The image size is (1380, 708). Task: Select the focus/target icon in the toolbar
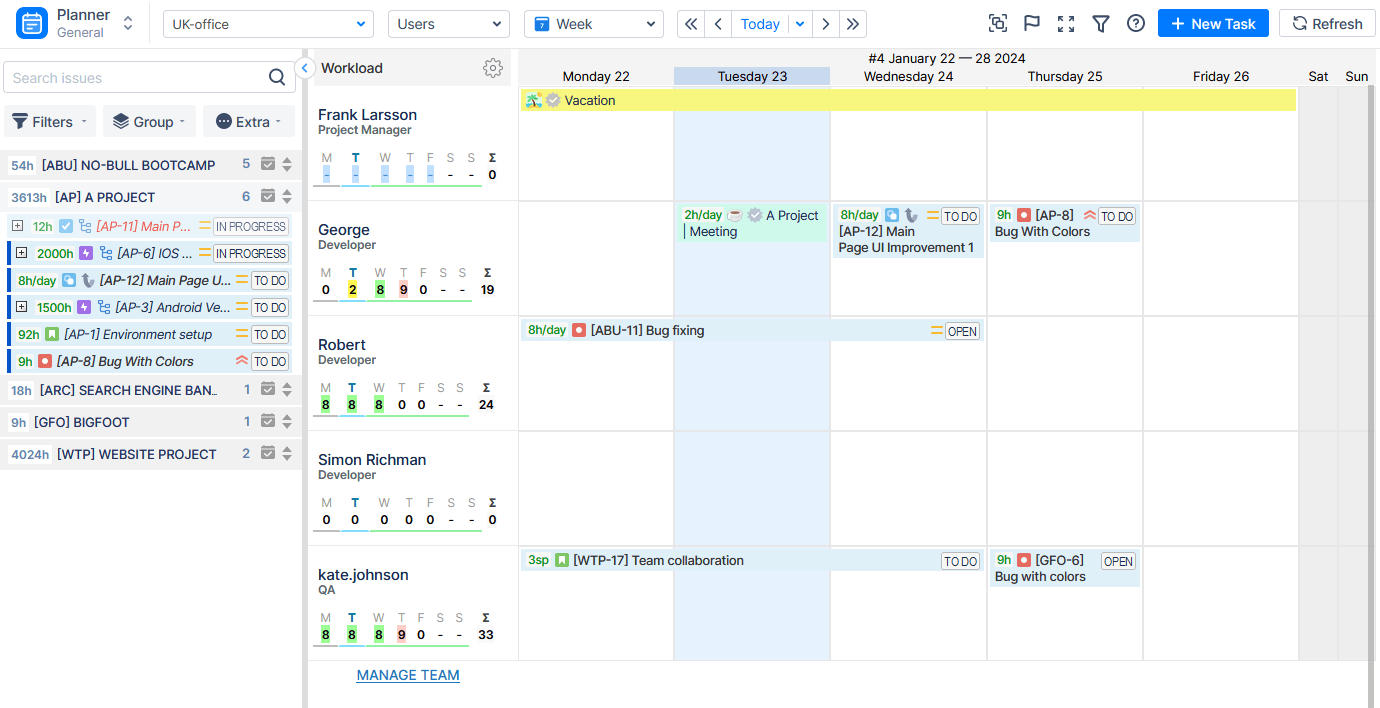click(997, 23)
